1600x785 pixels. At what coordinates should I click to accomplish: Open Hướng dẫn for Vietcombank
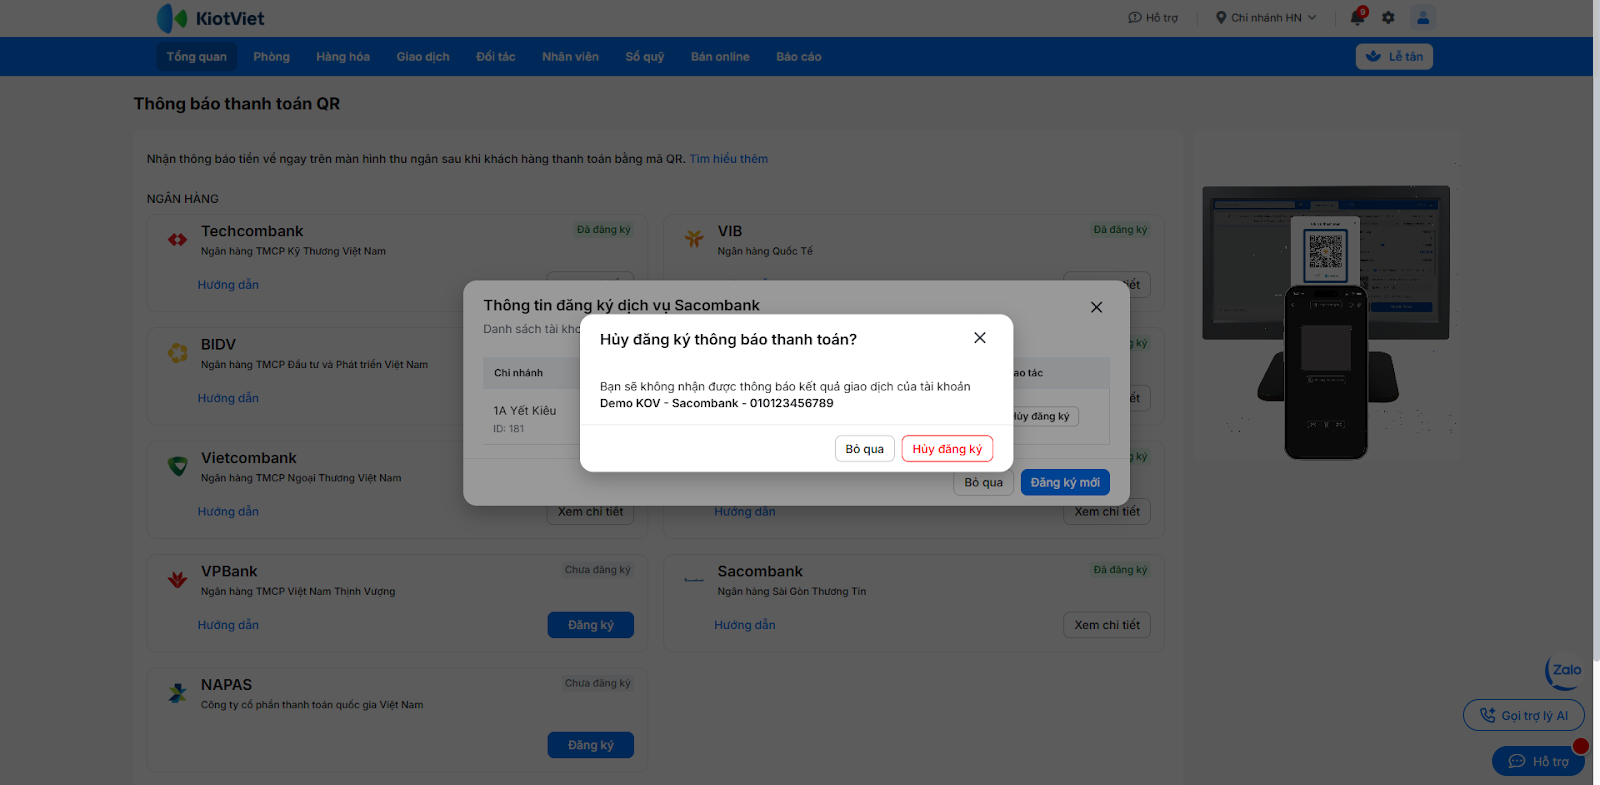pyautogui.click(x=228, y=512)
